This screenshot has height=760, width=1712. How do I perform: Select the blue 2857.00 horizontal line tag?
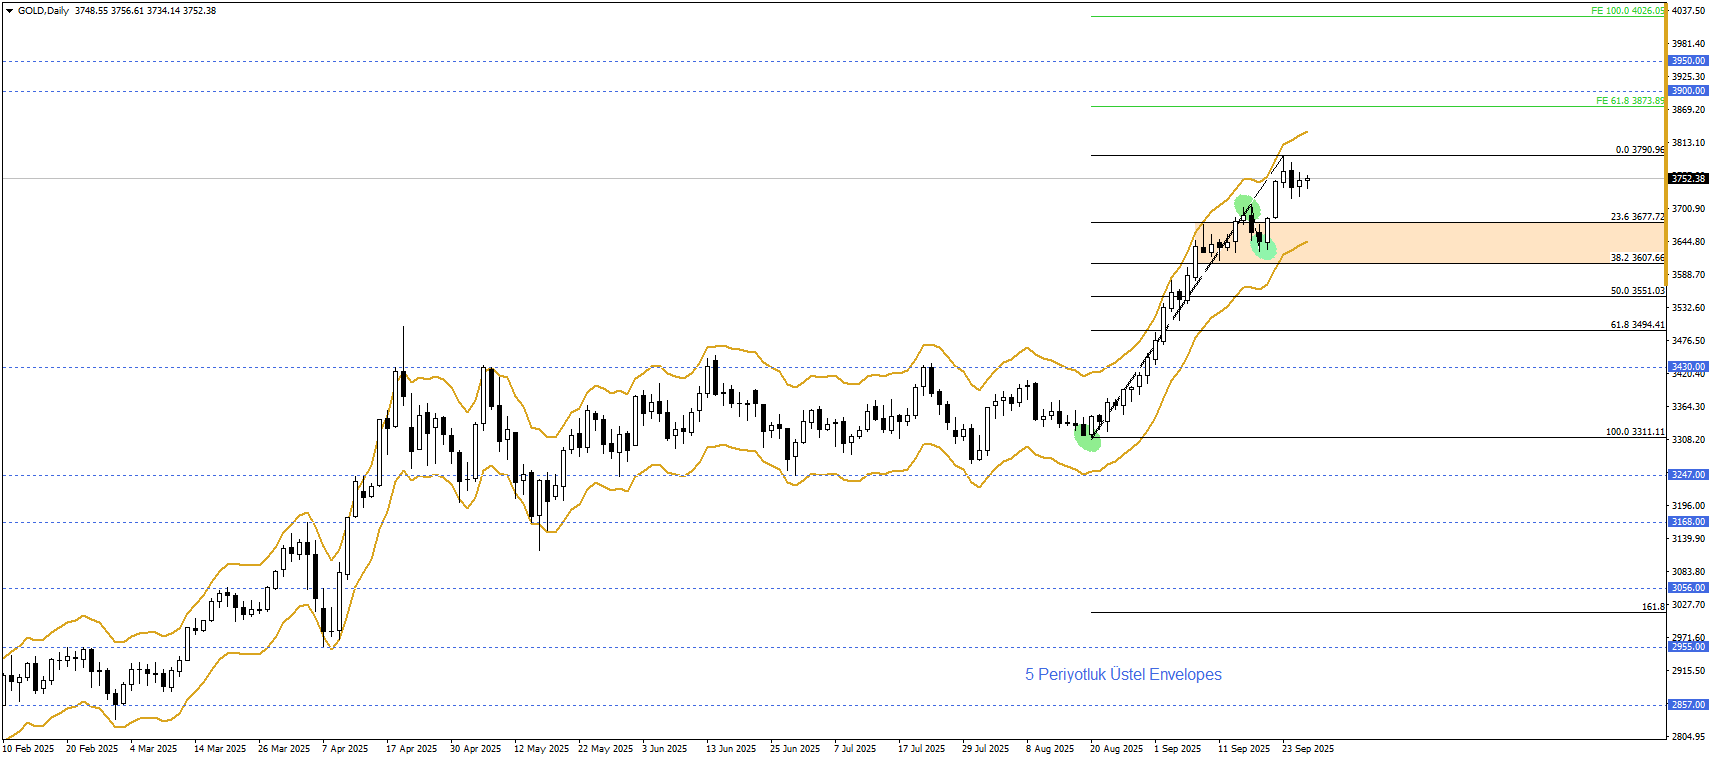(1689, 705)
